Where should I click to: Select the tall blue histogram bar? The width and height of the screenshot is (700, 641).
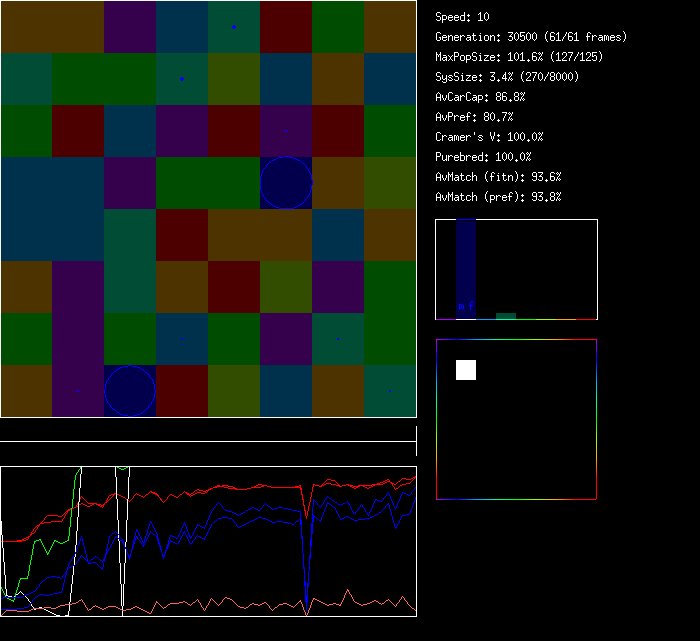point(466,269)
